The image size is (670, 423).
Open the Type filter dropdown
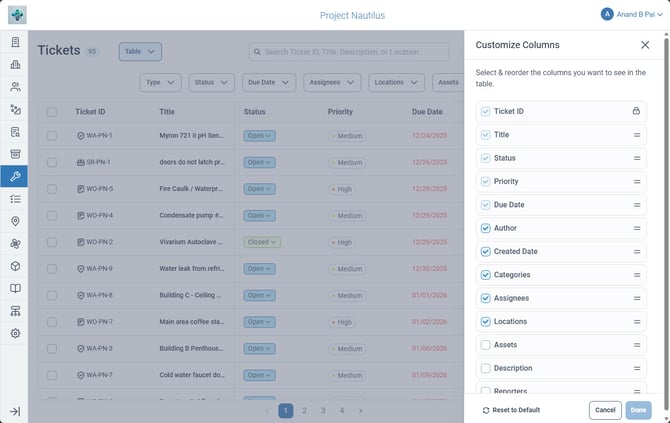[x=160, y=82]
